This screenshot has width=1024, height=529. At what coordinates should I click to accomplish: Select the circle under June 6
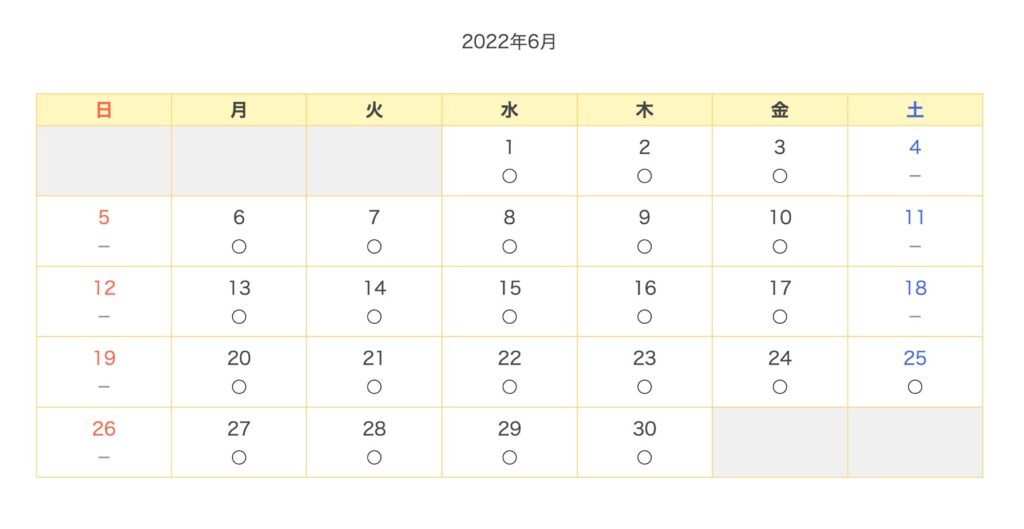tap(239, 247)
